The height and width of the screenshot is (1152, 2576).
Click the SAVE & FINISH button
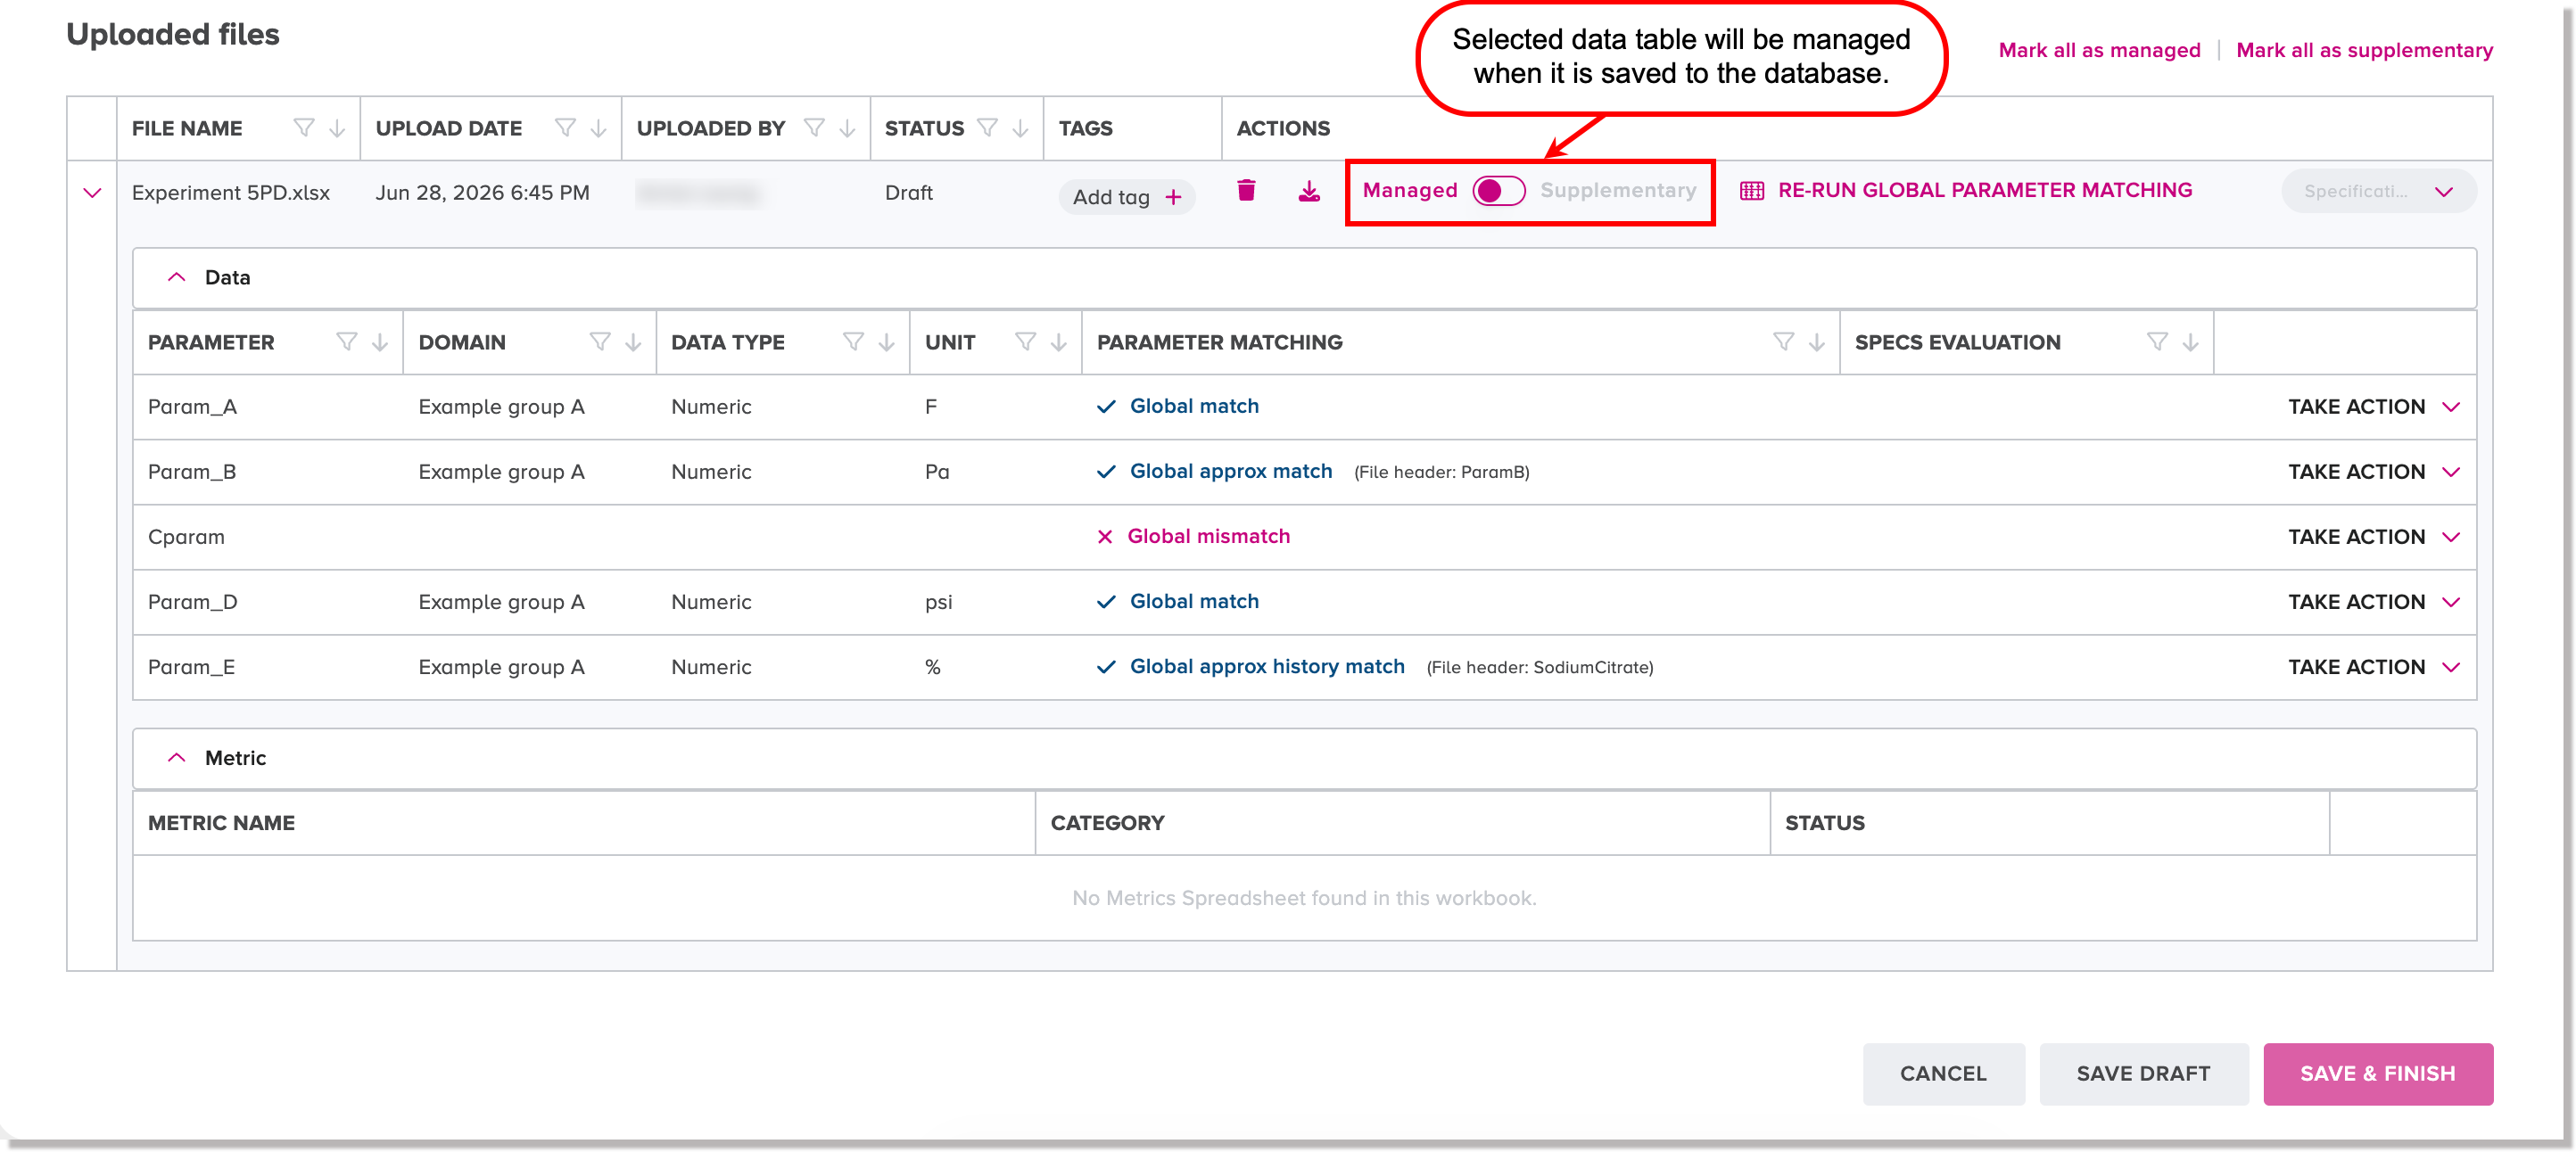click(2377, 1073)
